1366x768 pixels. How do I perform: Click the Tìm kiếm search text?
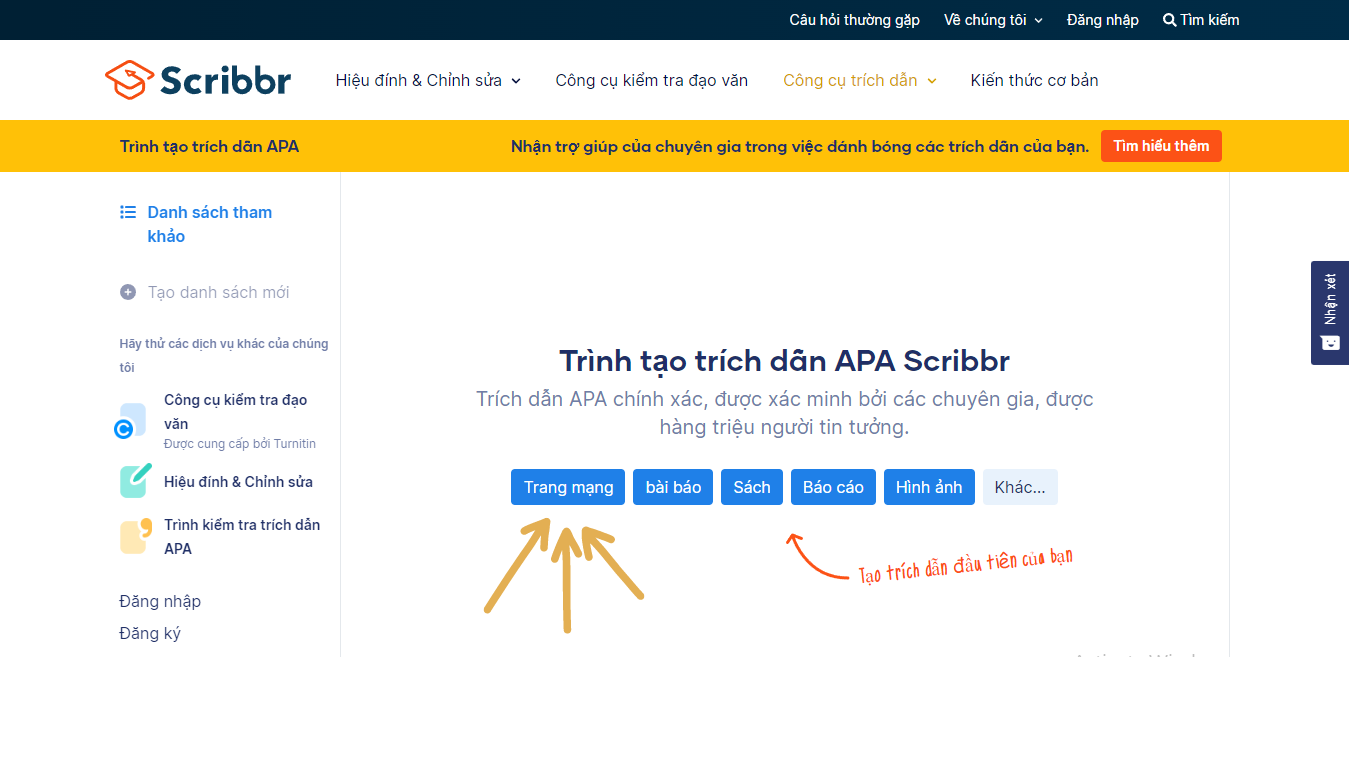pos(1210,20)
